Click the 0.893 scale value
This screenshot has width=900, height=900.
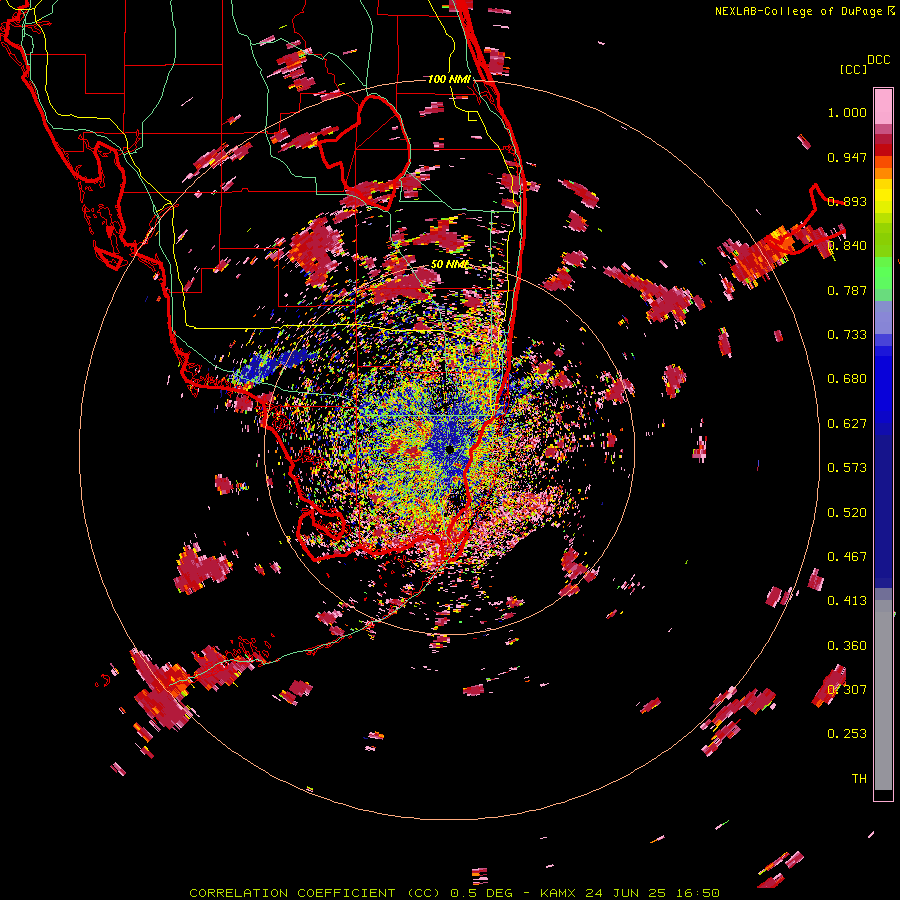(847, 201)
